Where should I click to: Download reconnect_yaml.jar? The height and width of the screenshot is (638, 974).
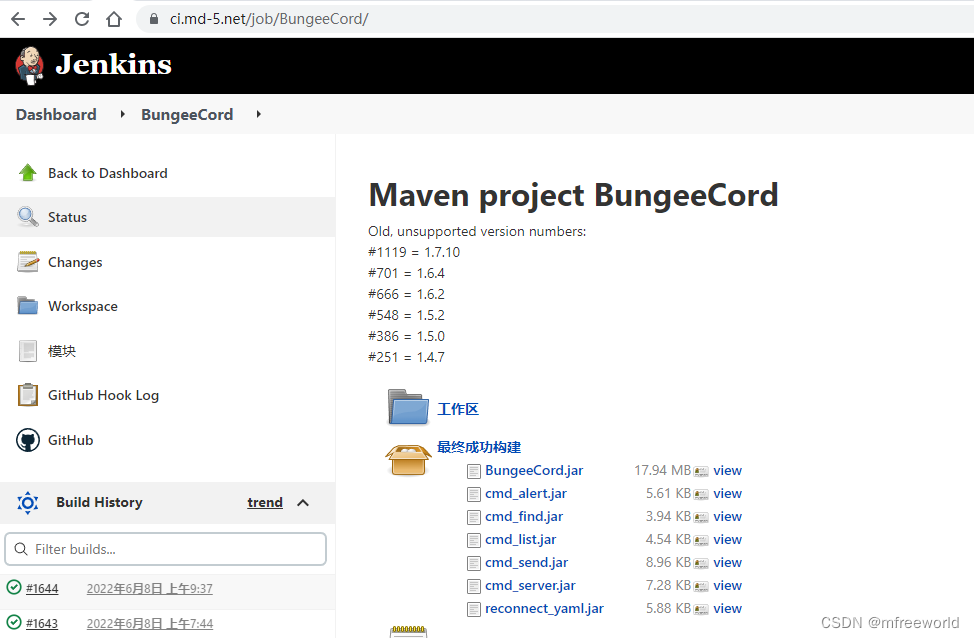544,608
